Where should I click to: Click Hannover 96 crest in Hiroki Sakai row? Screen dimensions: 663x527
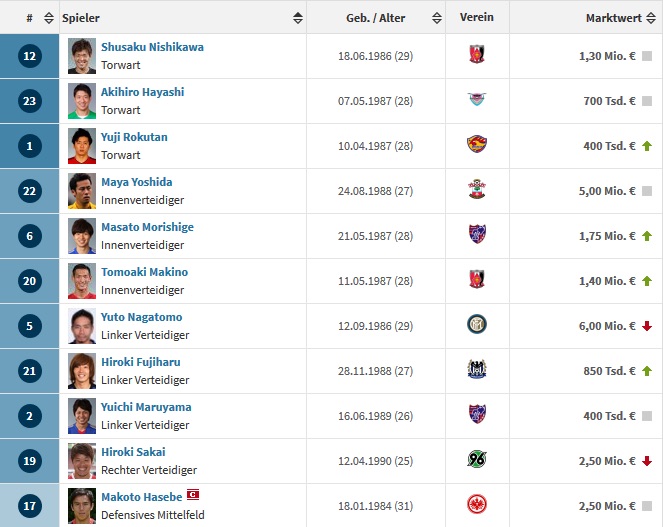pyautogui.click(x=476, y=461)
